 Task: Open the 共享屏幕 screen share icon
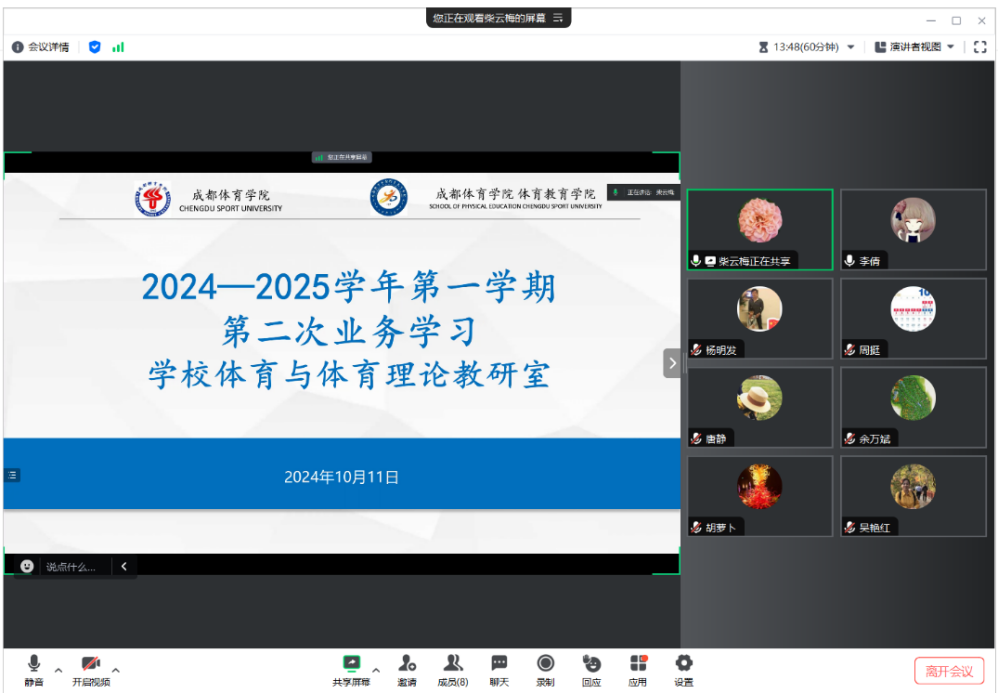pyautogui.click(x=351, y=668)
